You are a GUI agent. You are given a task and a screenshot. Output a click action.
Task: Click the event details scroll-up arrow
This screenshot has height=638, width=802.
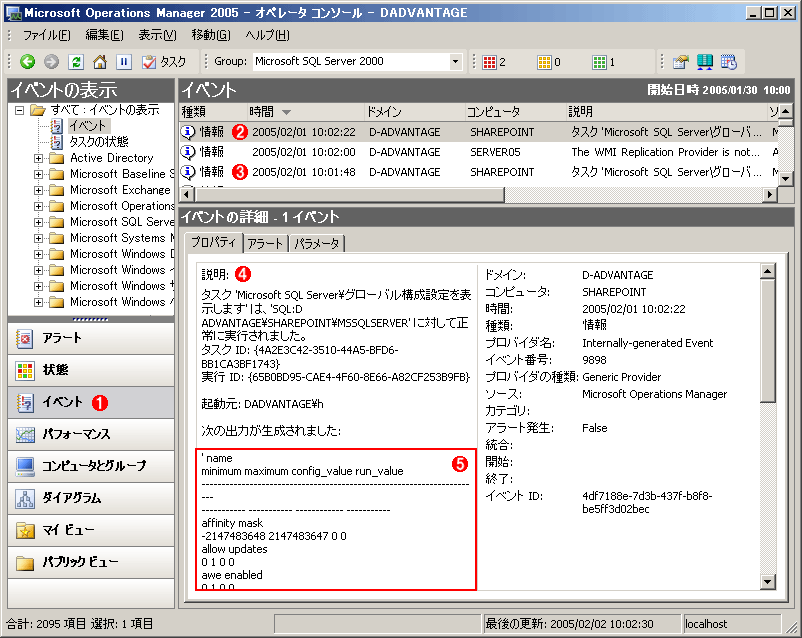(768, 271)
